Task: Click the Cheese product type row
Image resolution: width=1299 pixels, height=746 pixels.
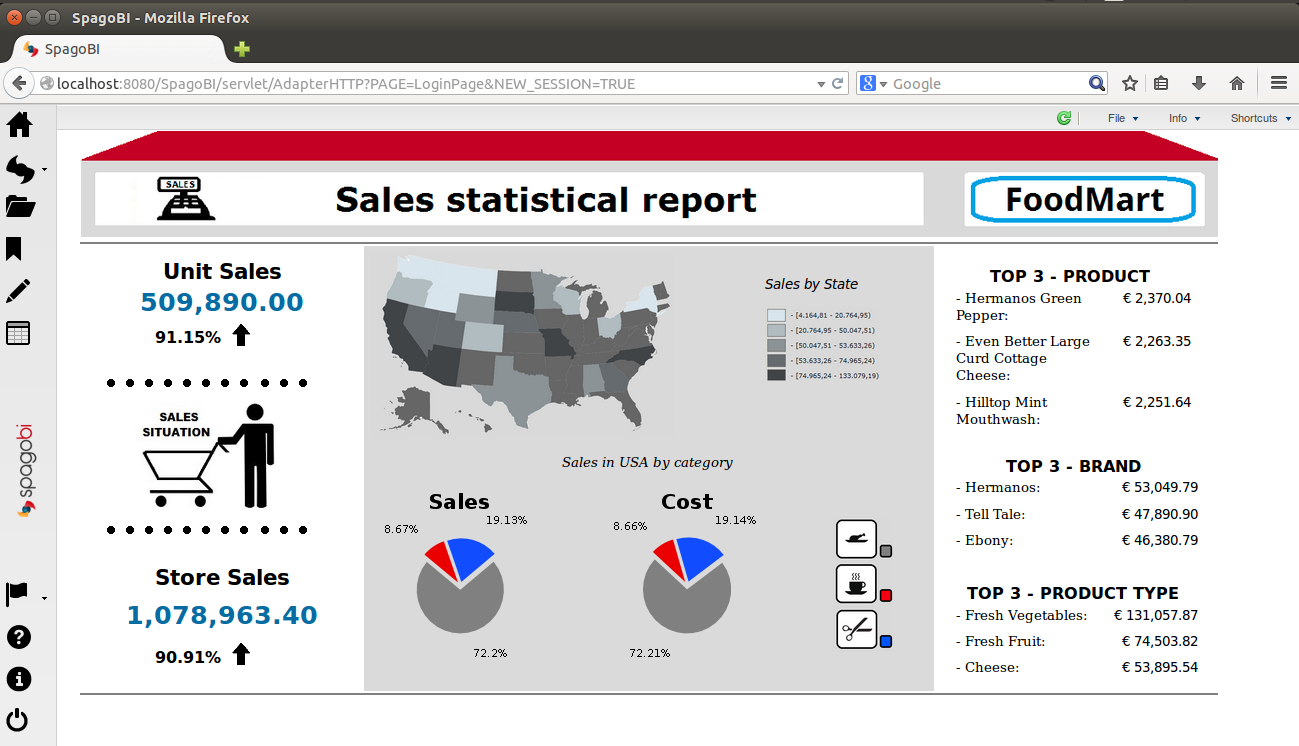Action: pyautogui.click(x=1076, y=667)
